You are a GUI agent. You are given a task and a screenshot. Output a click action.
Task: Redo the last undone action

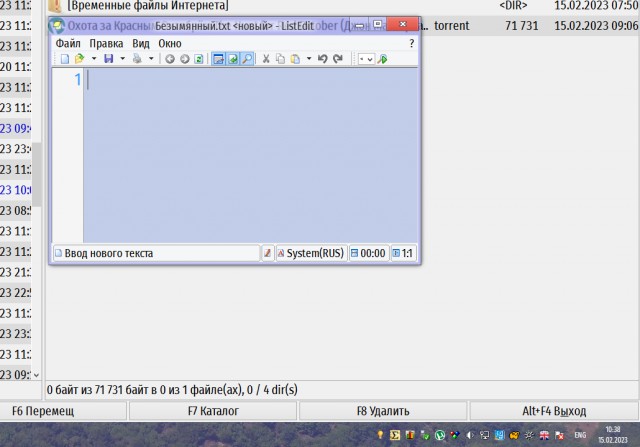coord(337,59)
